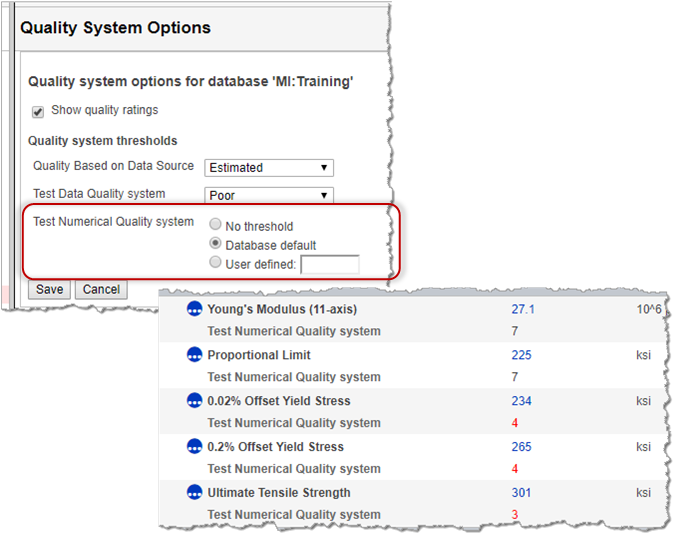This screenshot has height=537, width=678.
Task: Open the Test Data Quality system dropdown
Action: [268, 195]
